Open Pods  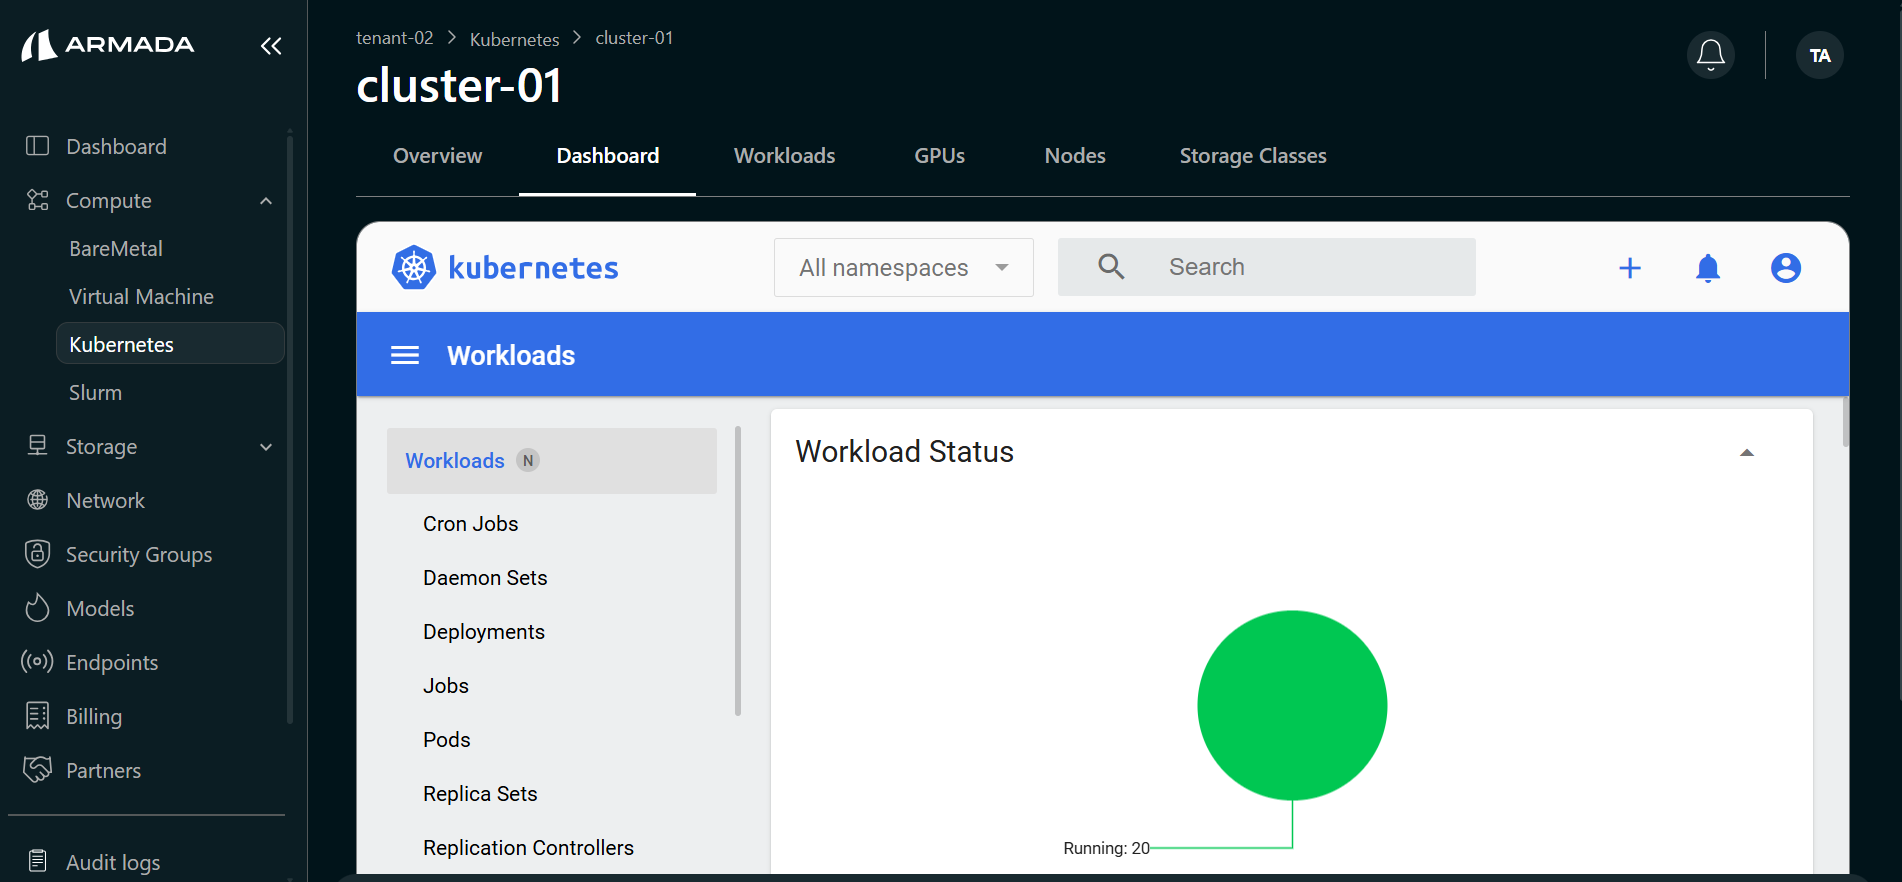[446, 740]
